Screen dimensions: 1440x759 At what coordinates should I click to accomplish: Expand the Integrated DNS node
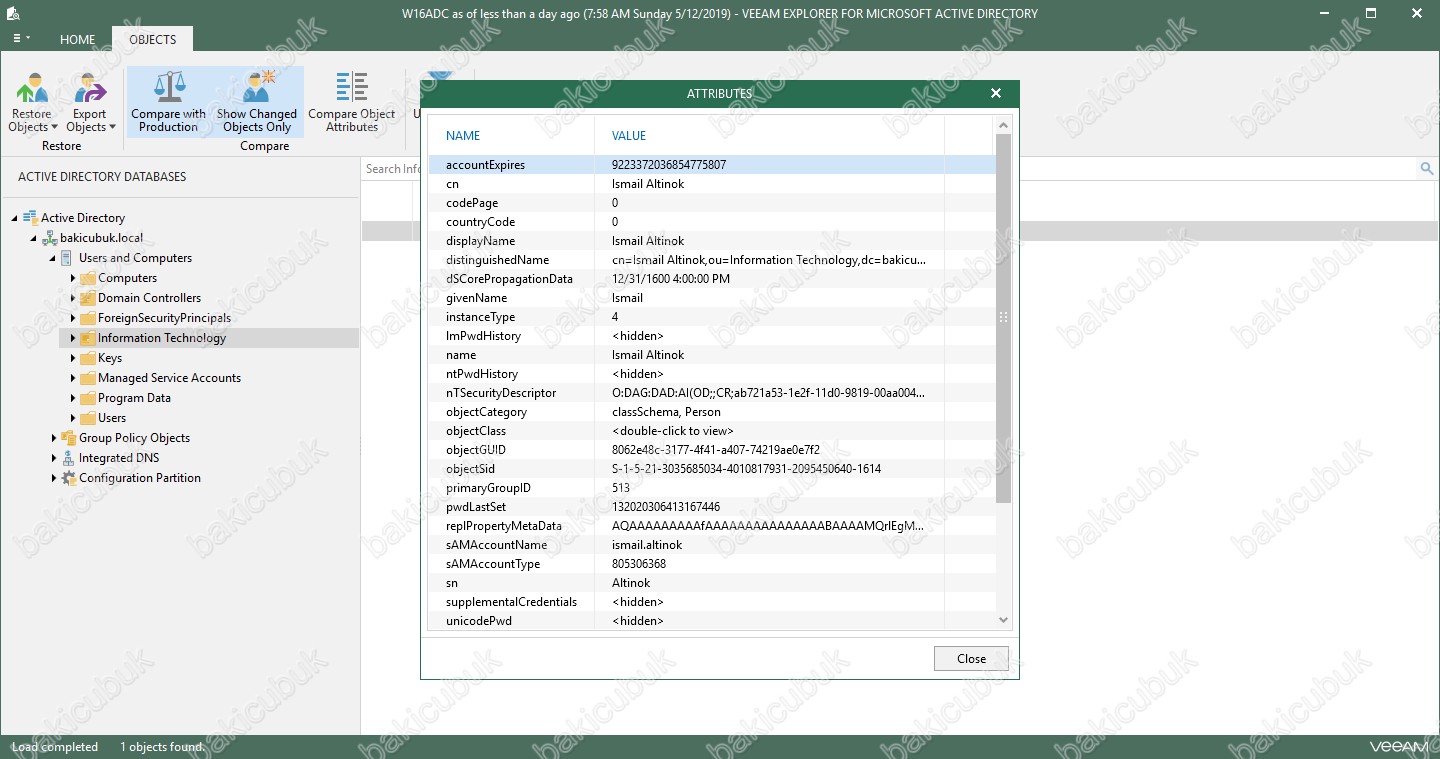53,458
